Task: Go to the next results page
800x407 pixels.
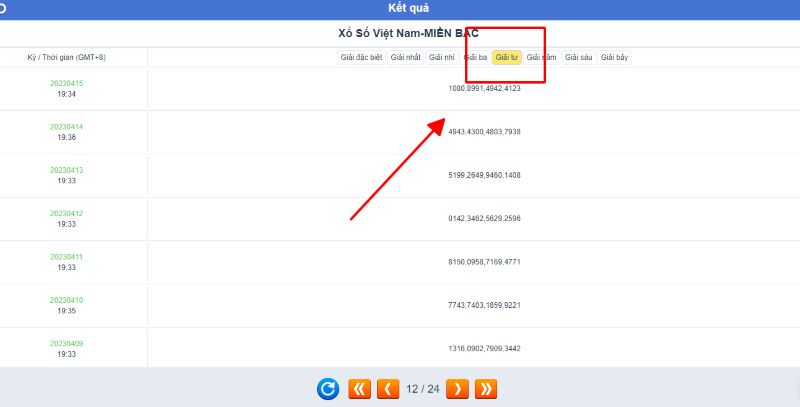Action: coord(457,389)
